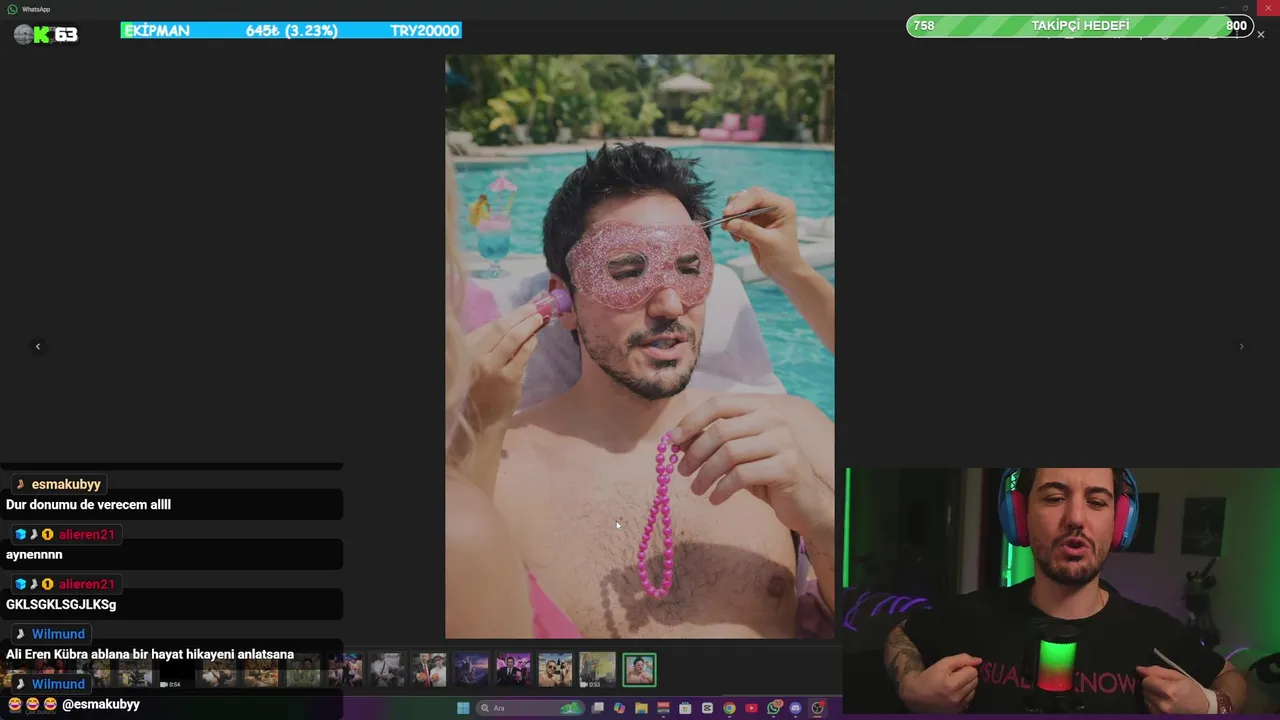Click the K63 channel logo overlay
The width and height of the screenshot is (1280, 720).
pos(46,34)
